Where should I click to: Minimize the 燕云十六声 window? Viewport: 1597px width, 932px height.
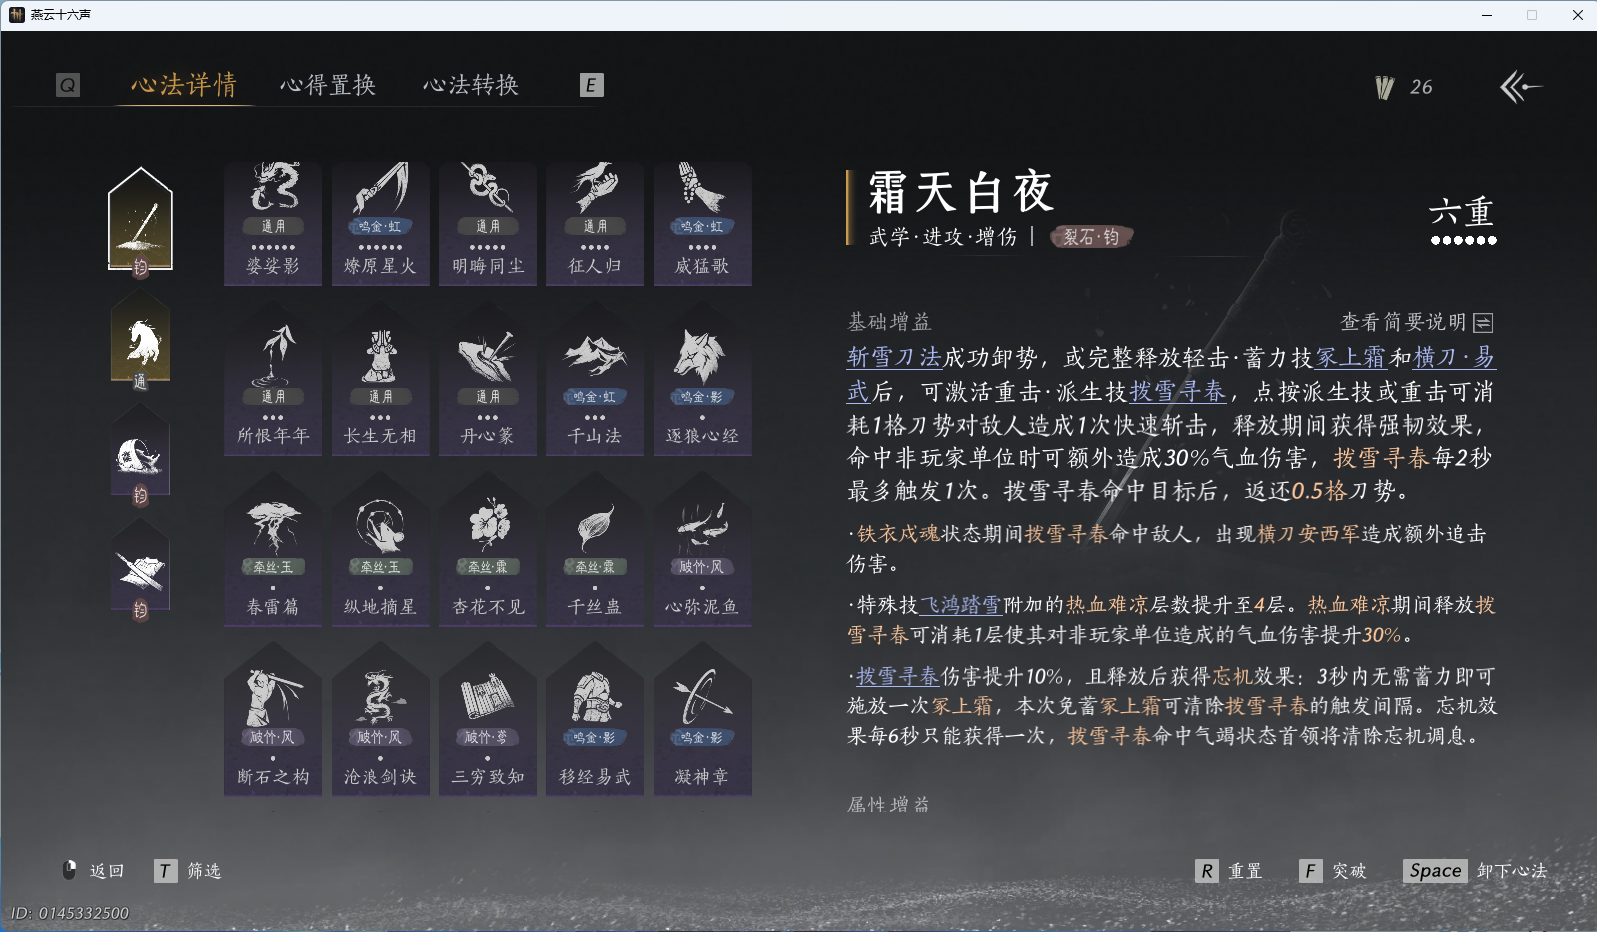(1487, 15)
